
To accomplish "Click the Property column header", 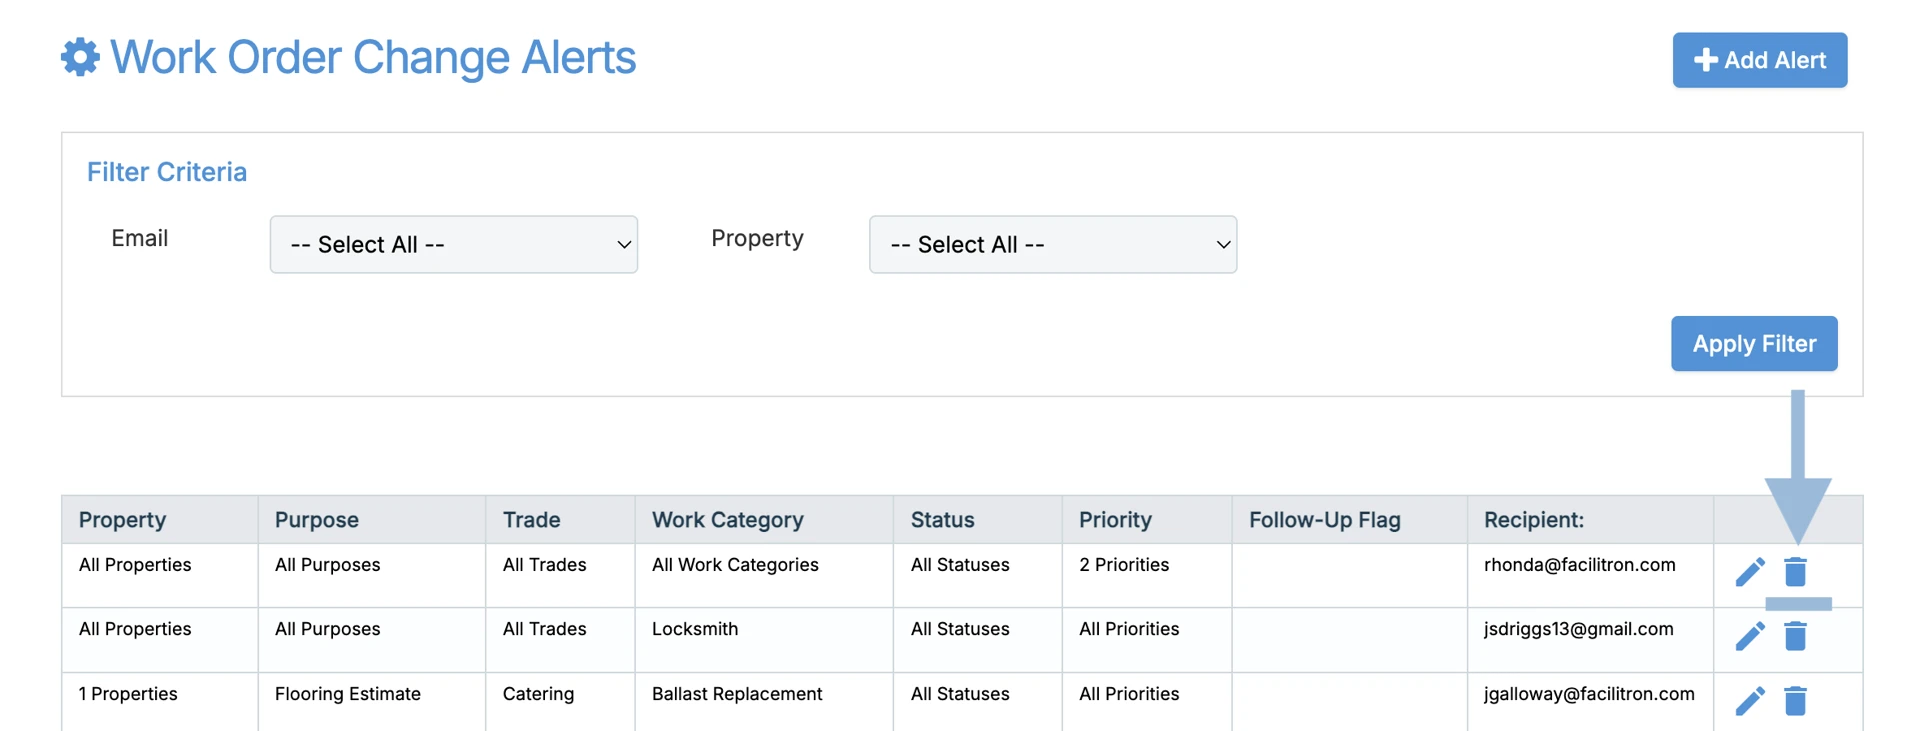I will [x=122, y=520].
